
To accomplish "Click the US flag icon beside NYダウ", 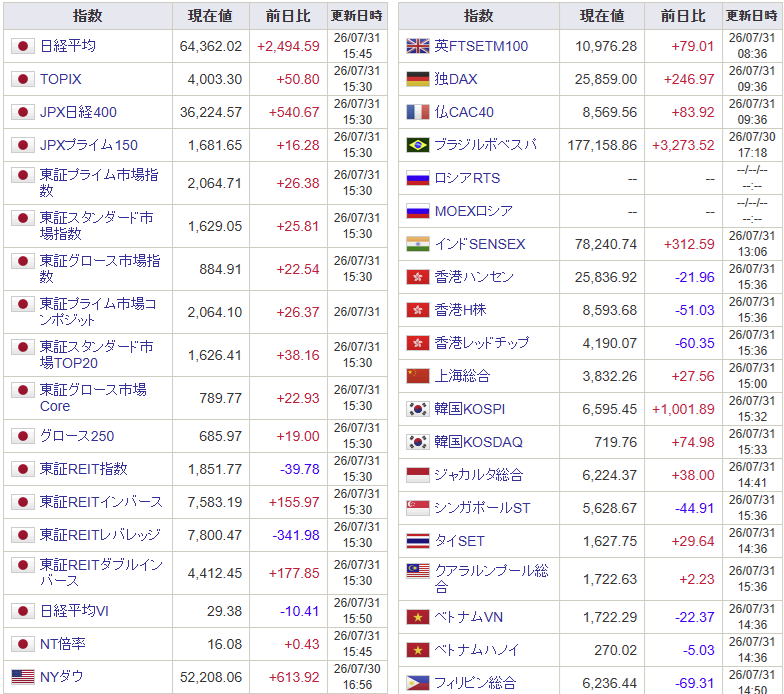I will click(x=22, y=677).
